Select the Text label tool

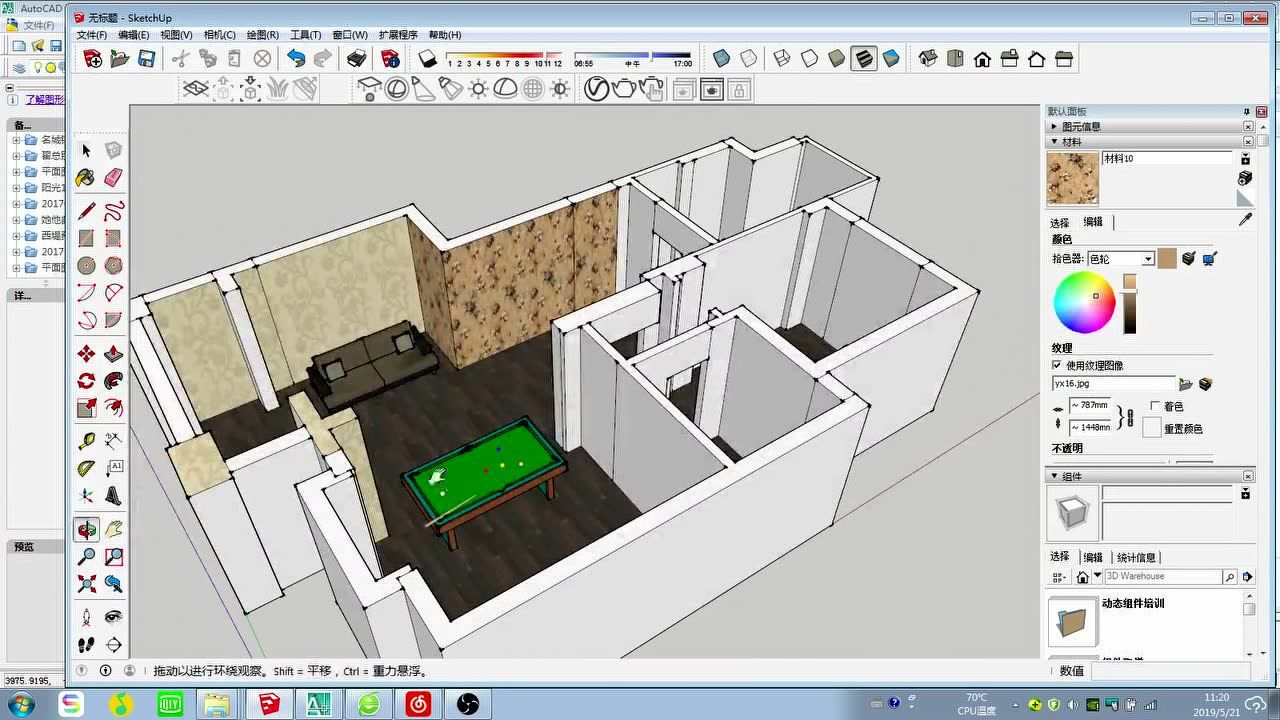(x=114, y=468)
